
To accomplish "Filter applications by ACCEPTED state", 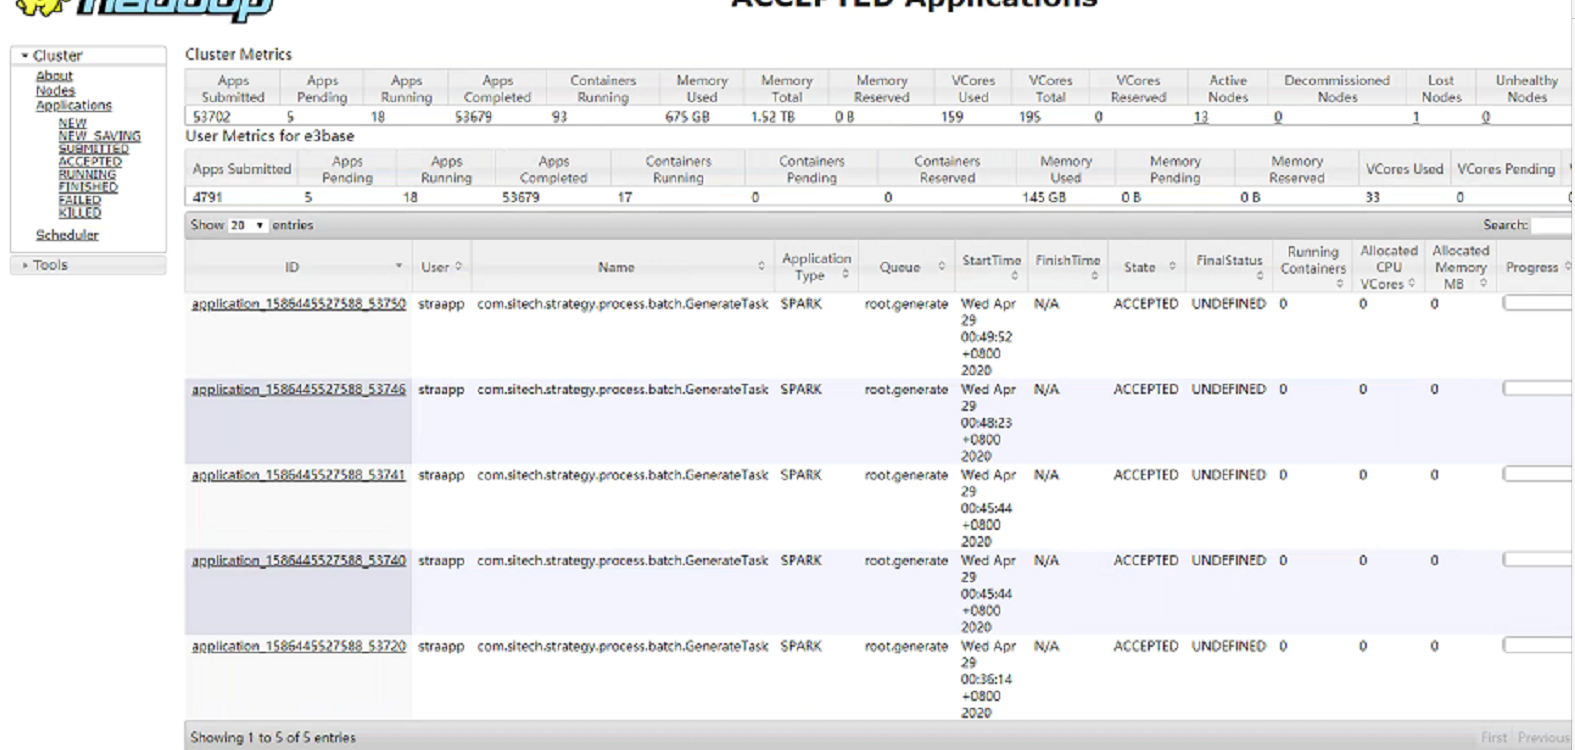I will point(90,161).
